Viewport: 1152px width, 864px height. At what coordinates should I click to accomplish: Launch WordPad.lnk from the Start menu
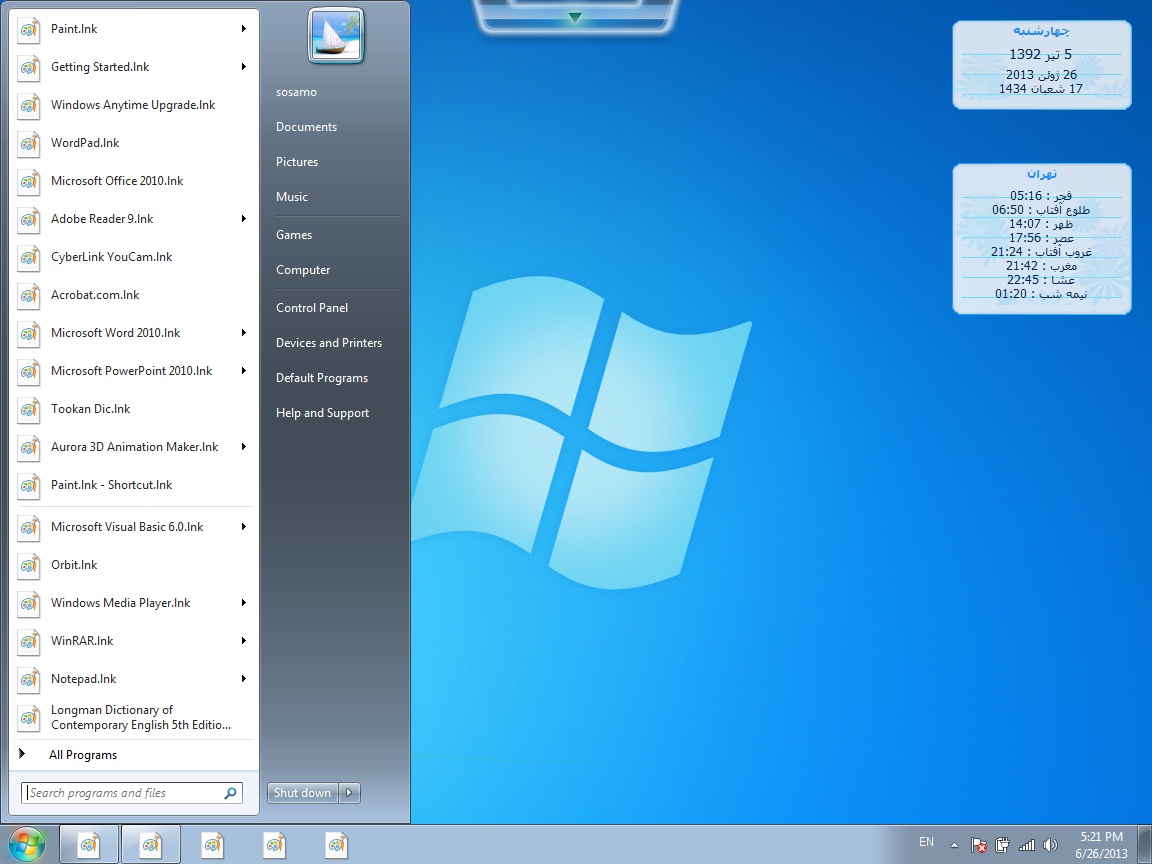coord(85,143)
